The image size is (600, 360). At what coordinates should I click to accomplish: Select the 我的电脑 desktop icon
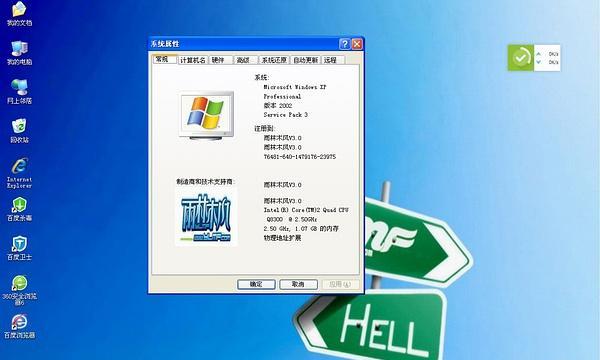click(x=19, y=53)
